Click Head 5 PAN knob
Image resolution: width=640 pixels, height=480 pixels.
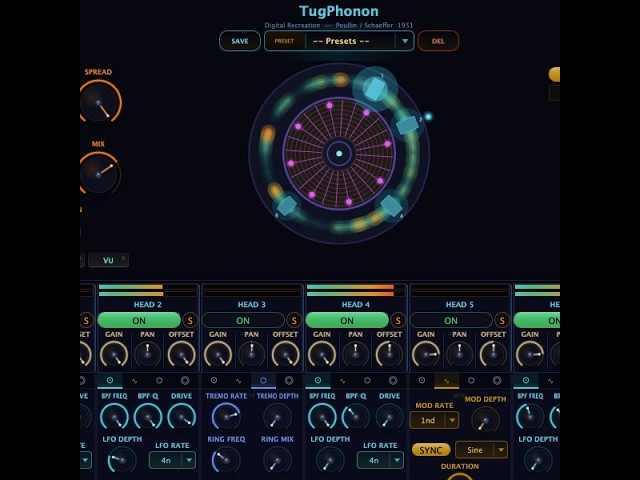pyautogui.click(x=460, y=354)
